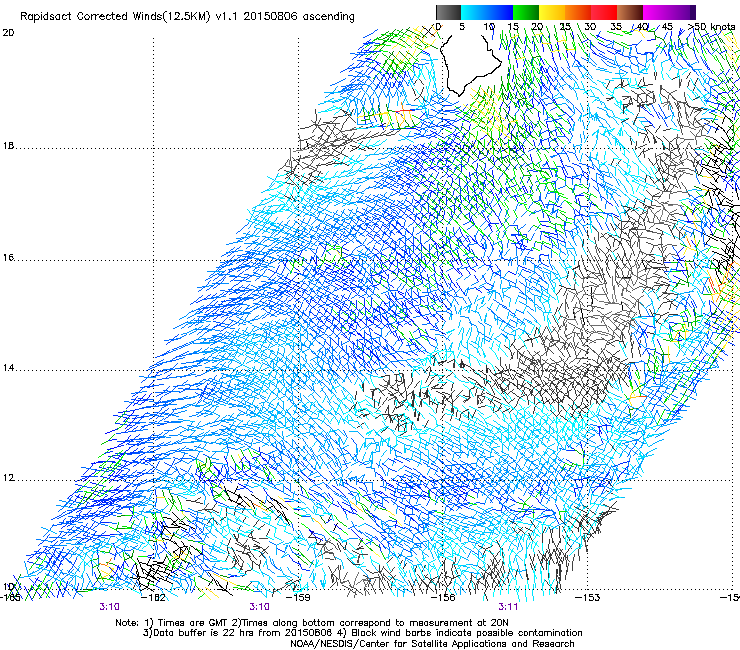The image size is (740, 650).
Task: Select the red 30–35 knots color segment
Action: (x=604, y=12)
